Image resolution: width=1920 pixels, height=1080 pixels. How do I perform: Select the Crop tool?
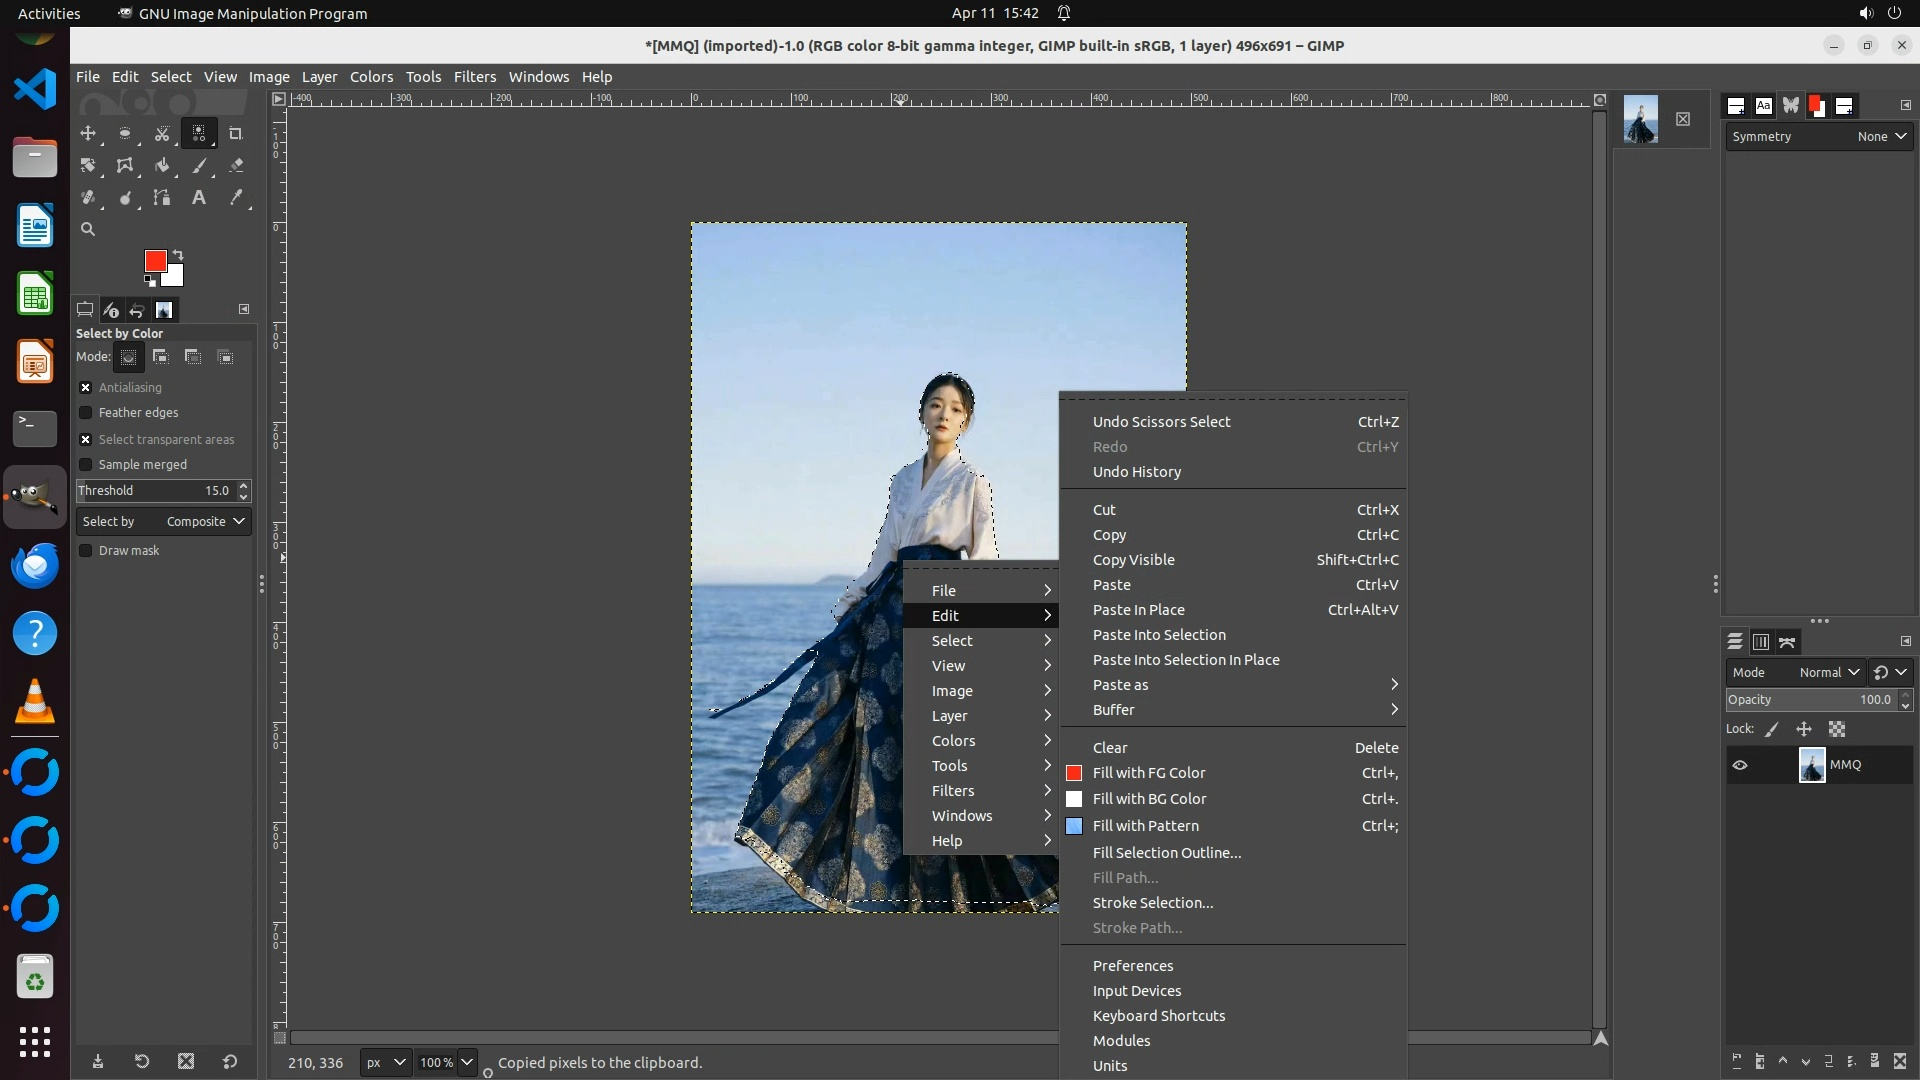236,133
